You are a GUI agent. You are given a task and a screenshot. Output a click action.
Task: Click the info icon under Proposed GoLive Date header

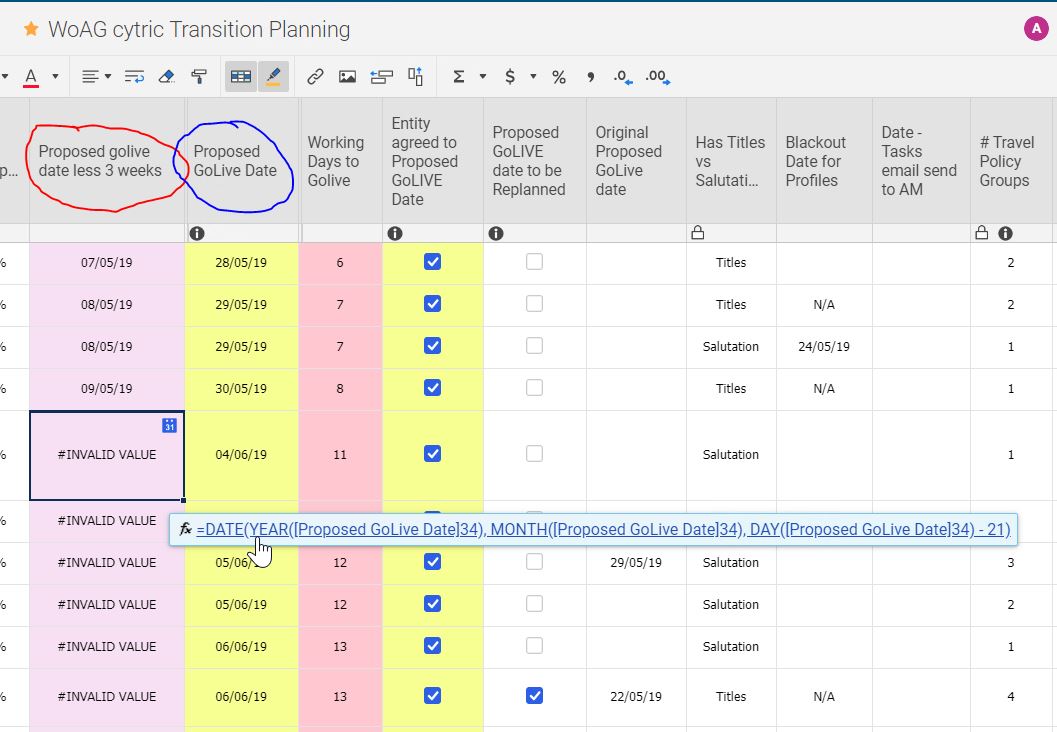197,233
